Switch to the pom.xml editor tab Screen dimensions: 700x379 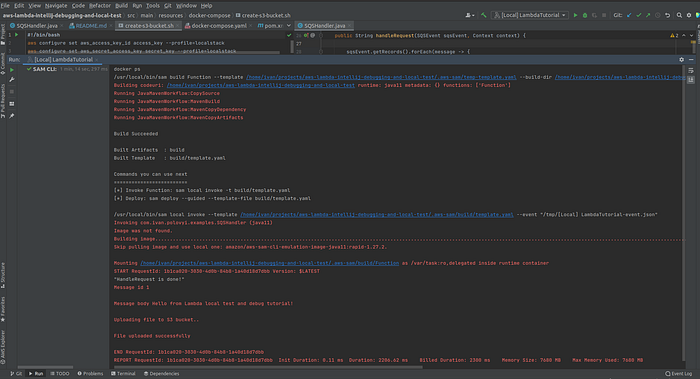tap(271, 26)
